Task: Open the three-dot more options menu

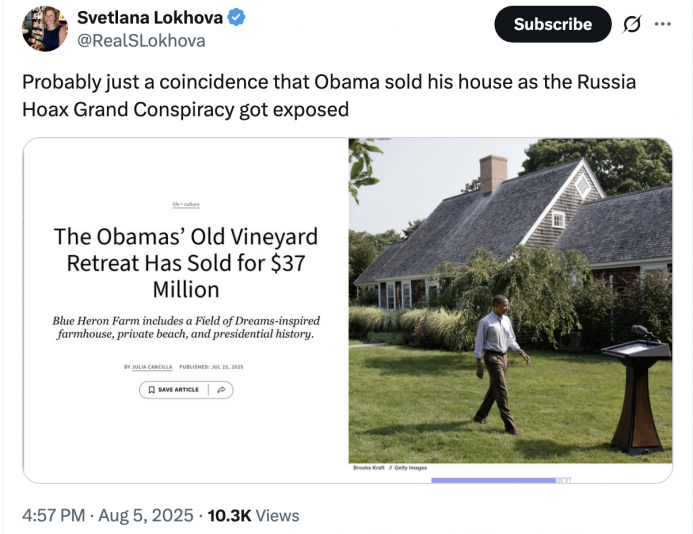Action: (662, 24)
